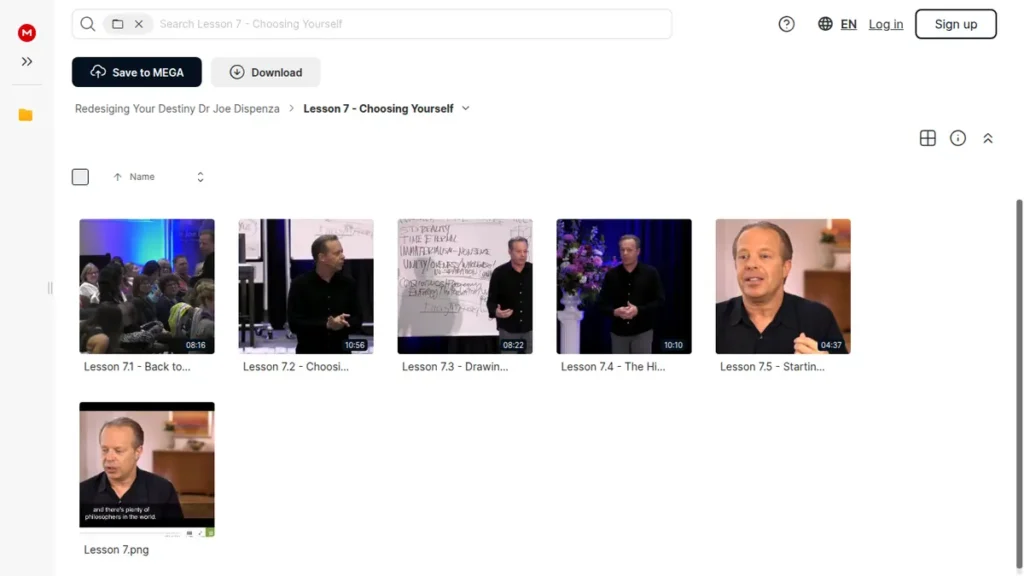Viewport: 1024px width, 576px height.
Task: Click the ascending arrow beside Name
Action: point(118,177)
